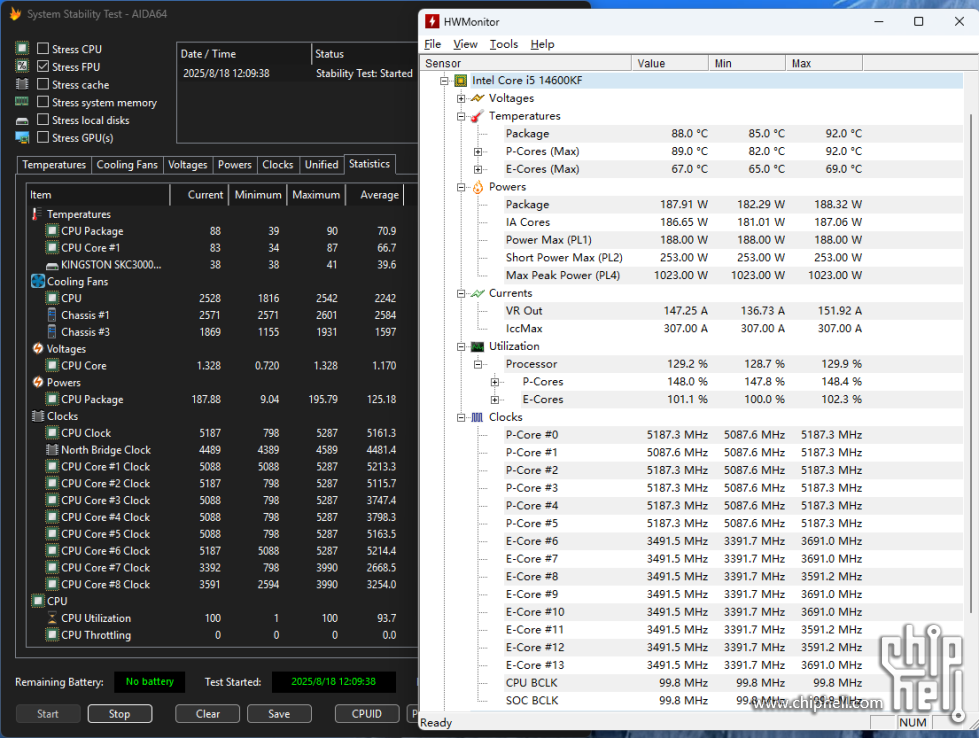Screen dimensions: 979x738
Task: Click the flame icon beside HWMonitor Powers
Action: tap(478, 187)
